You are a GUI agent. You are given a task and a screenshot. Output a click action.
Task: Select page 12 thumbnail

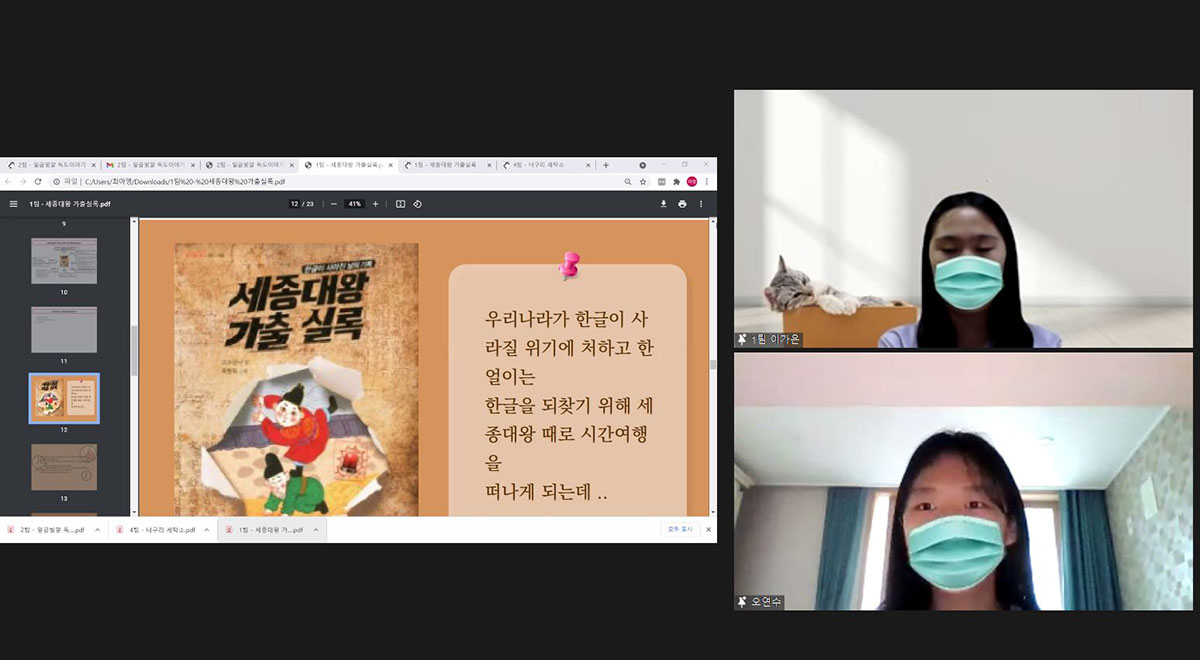pyautogui.click(x=64, y=398)
